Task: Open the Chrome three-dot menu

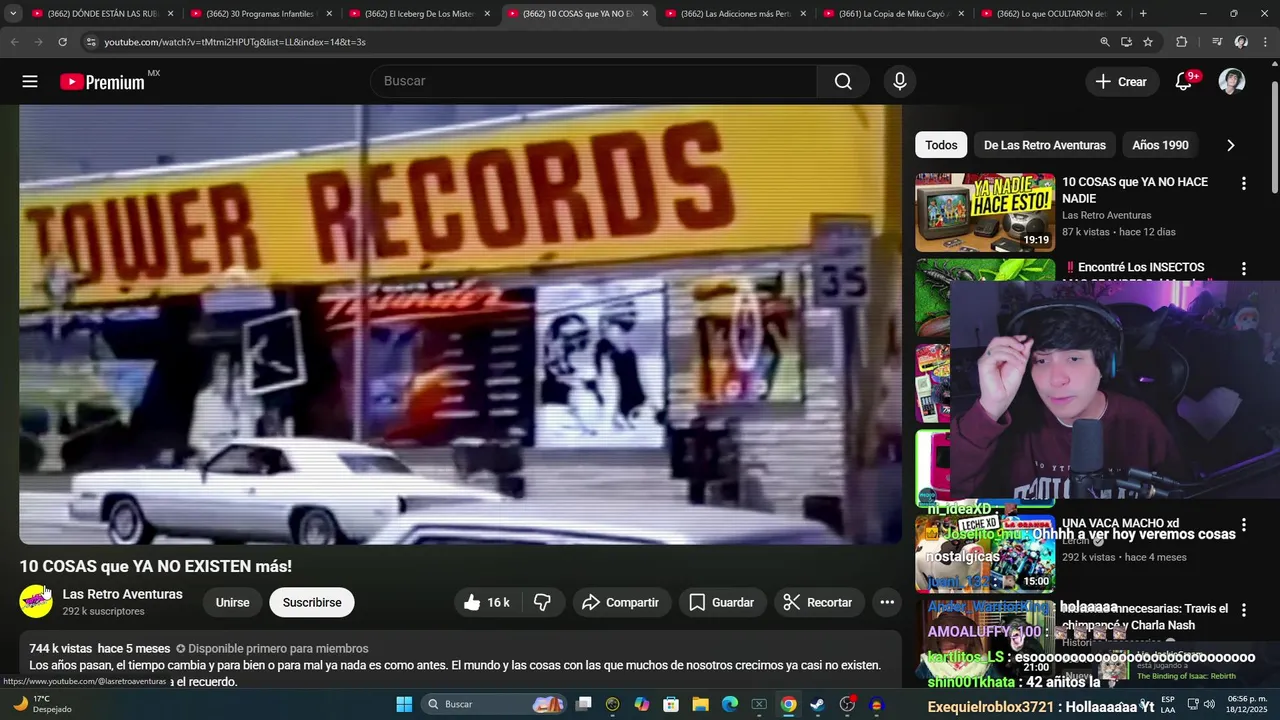Action: click(x=1266, y=42)
